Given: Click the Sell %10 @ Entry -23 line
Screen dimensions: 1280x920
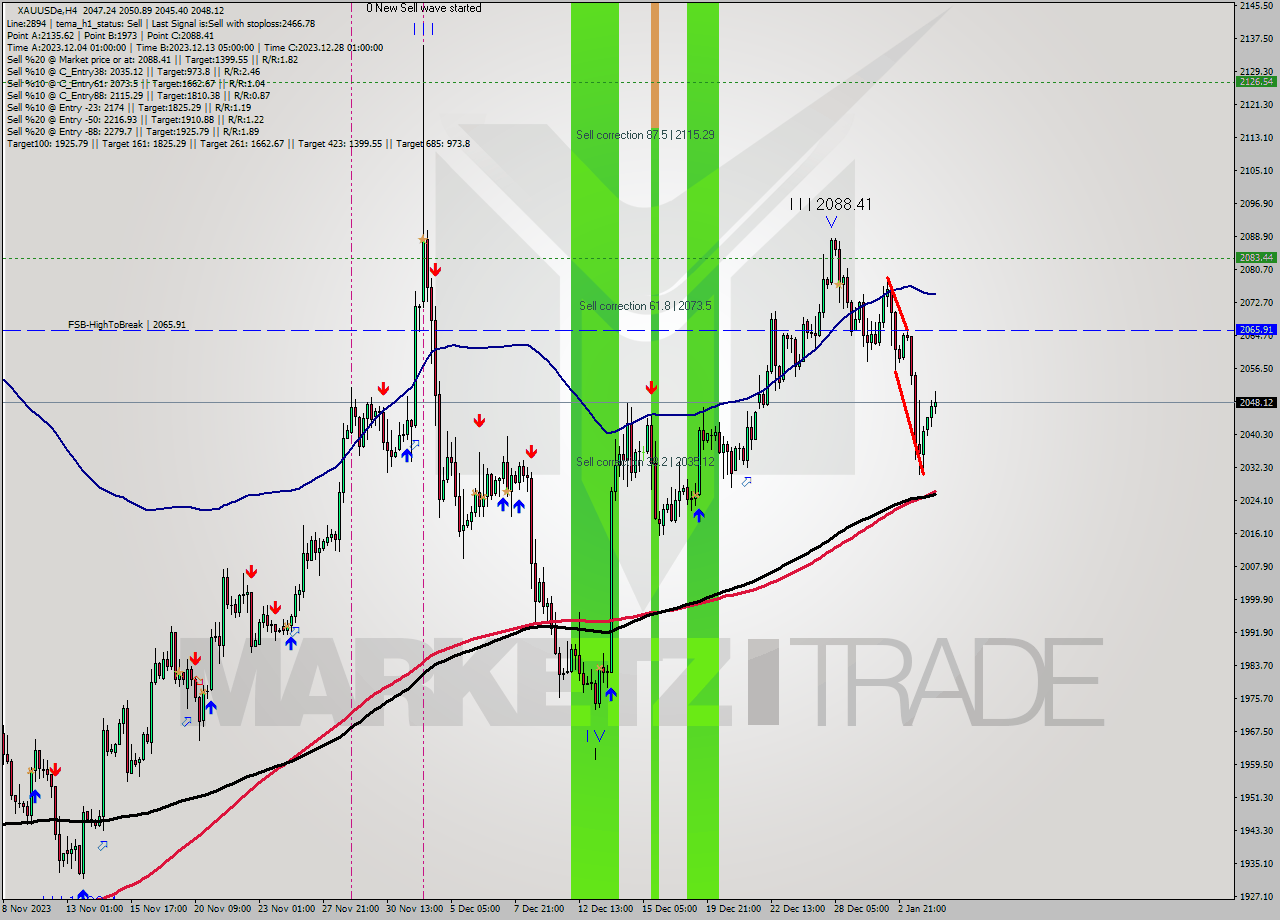Looking at the screenshot, I should [128, 107].
